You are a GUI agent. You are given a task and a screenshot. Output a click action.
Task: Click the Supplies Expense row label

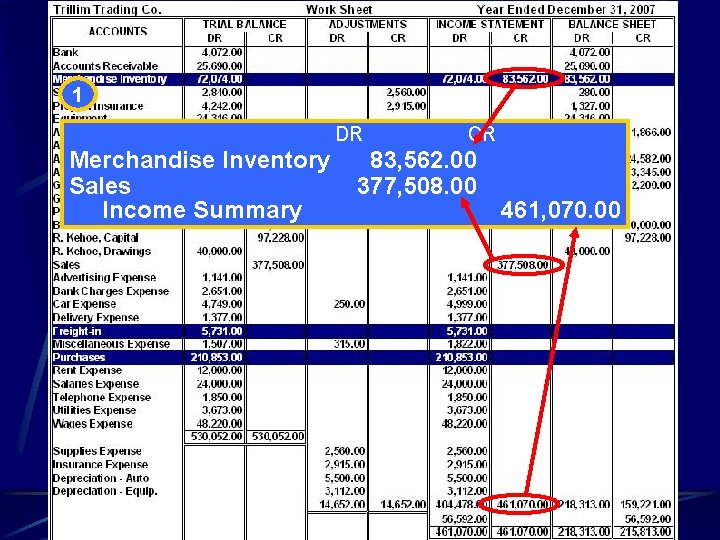[97, 451]
